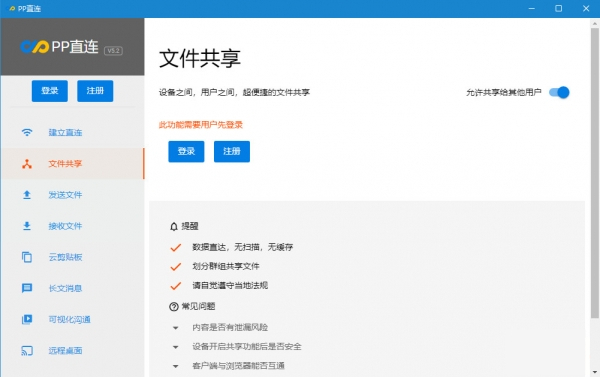Toggle 允许共享给其他用户 switch
The height and width of the screenshot is (377, 600).
pos(559,92)
